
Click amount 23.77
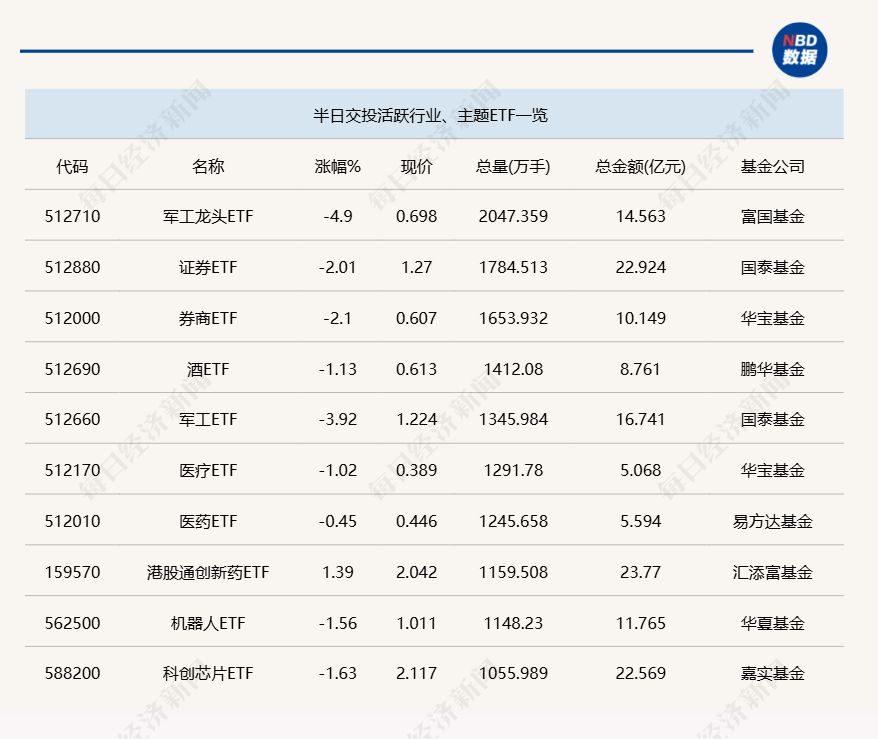(641, 572)
